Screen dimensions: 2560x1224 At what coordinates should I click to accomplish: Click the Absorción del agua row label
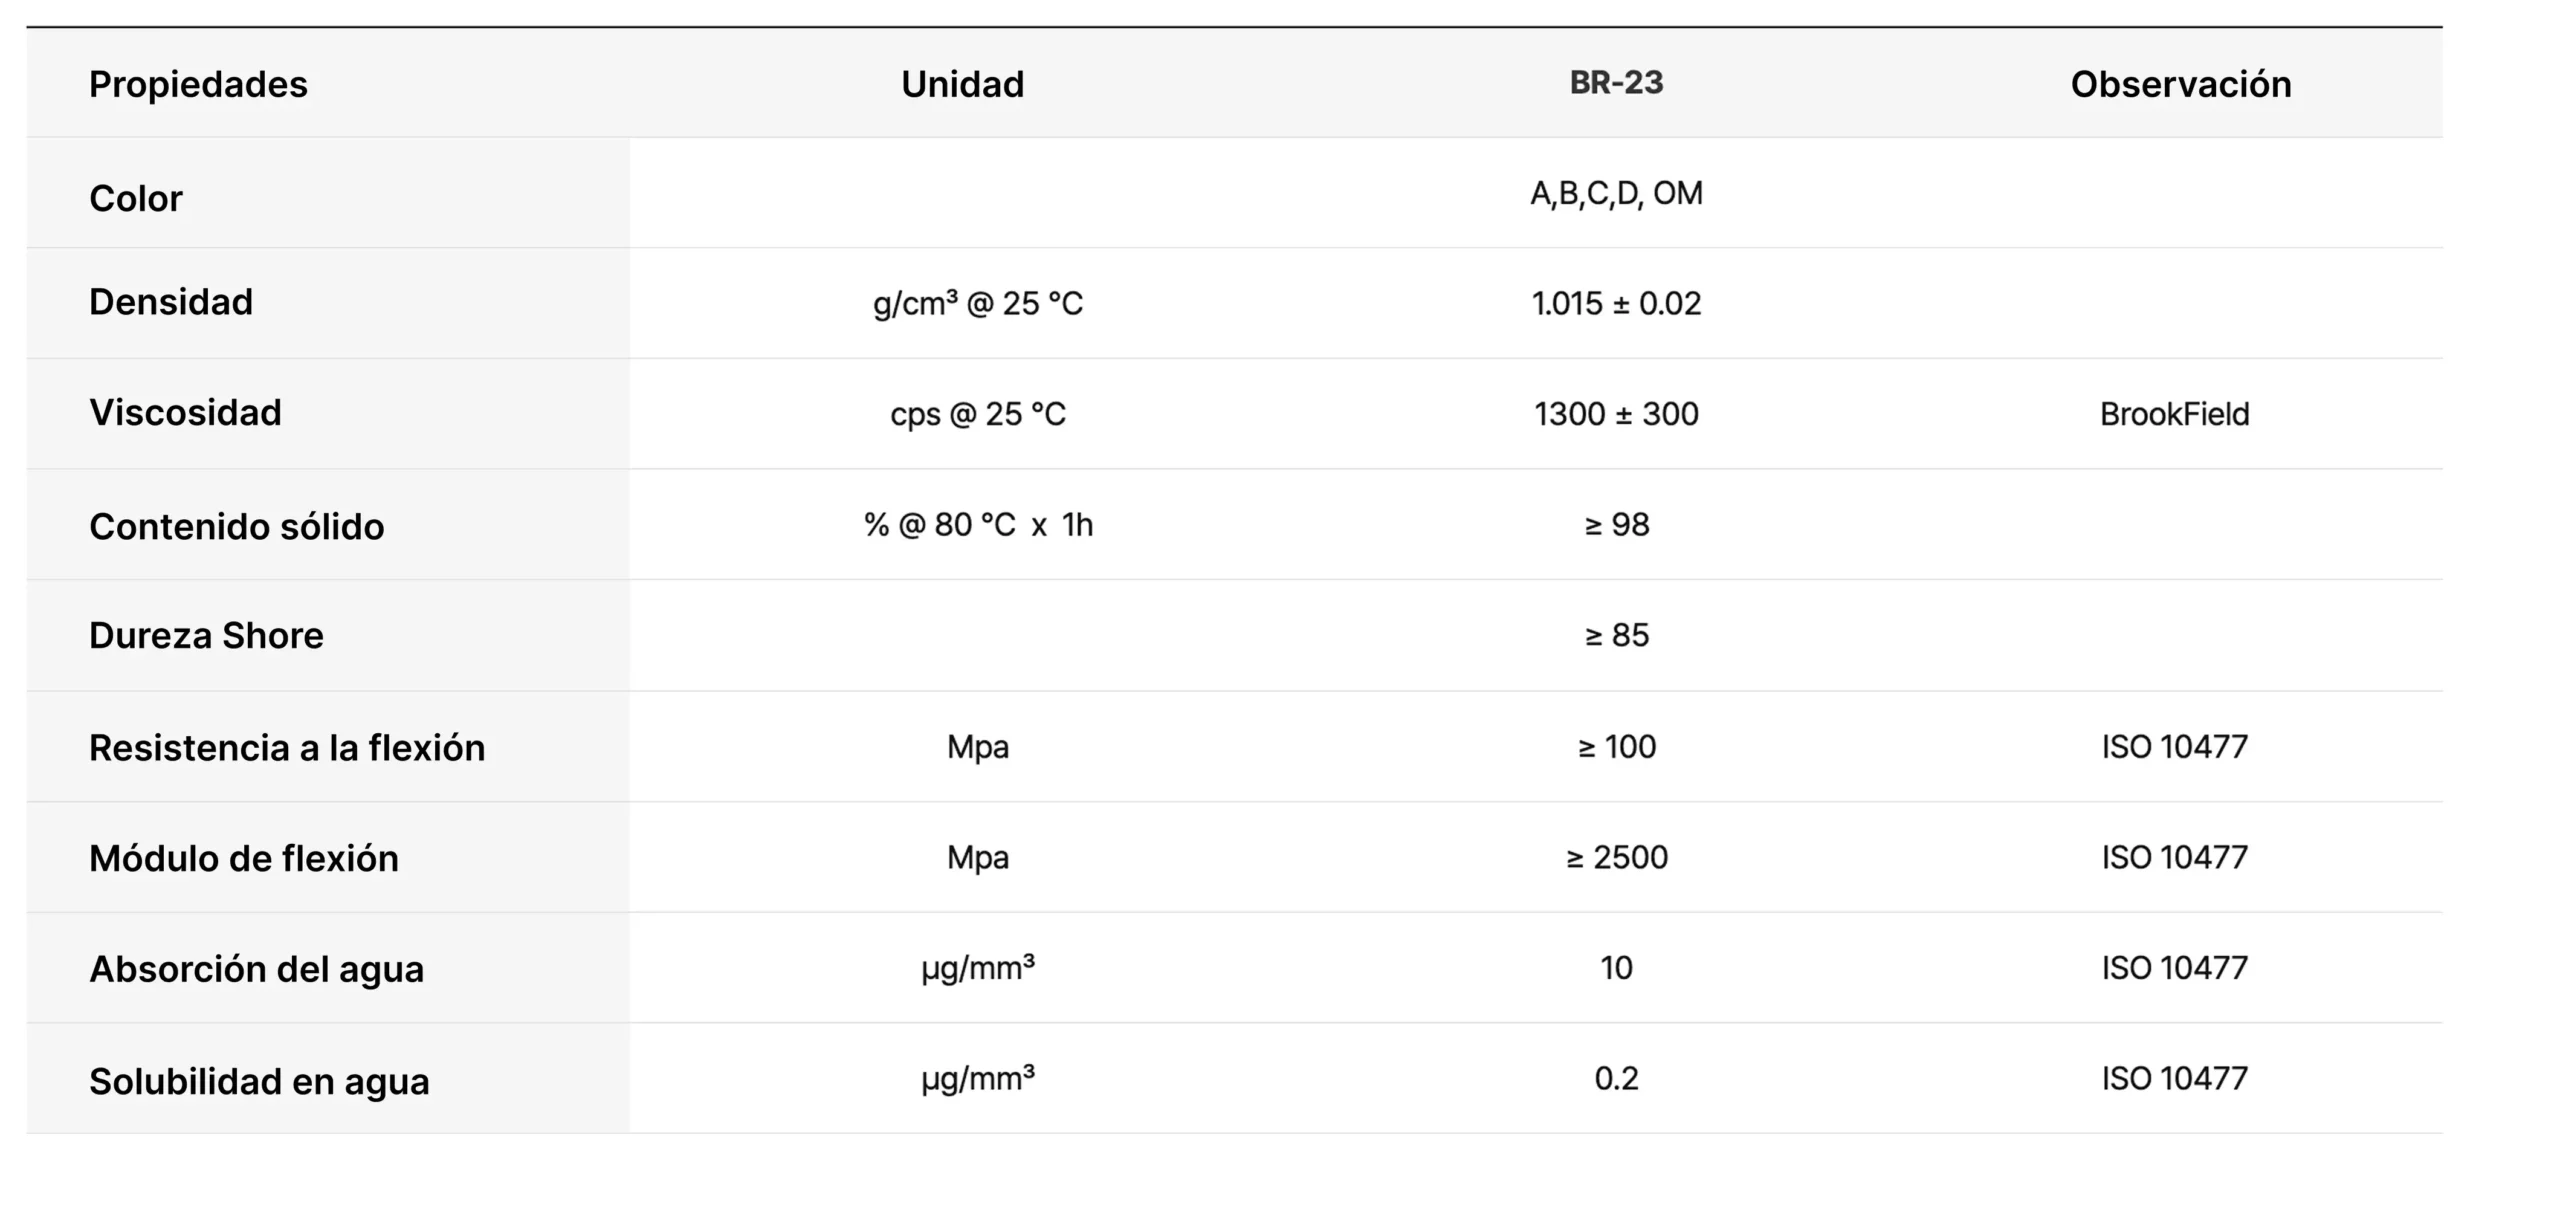click(256, 969)
